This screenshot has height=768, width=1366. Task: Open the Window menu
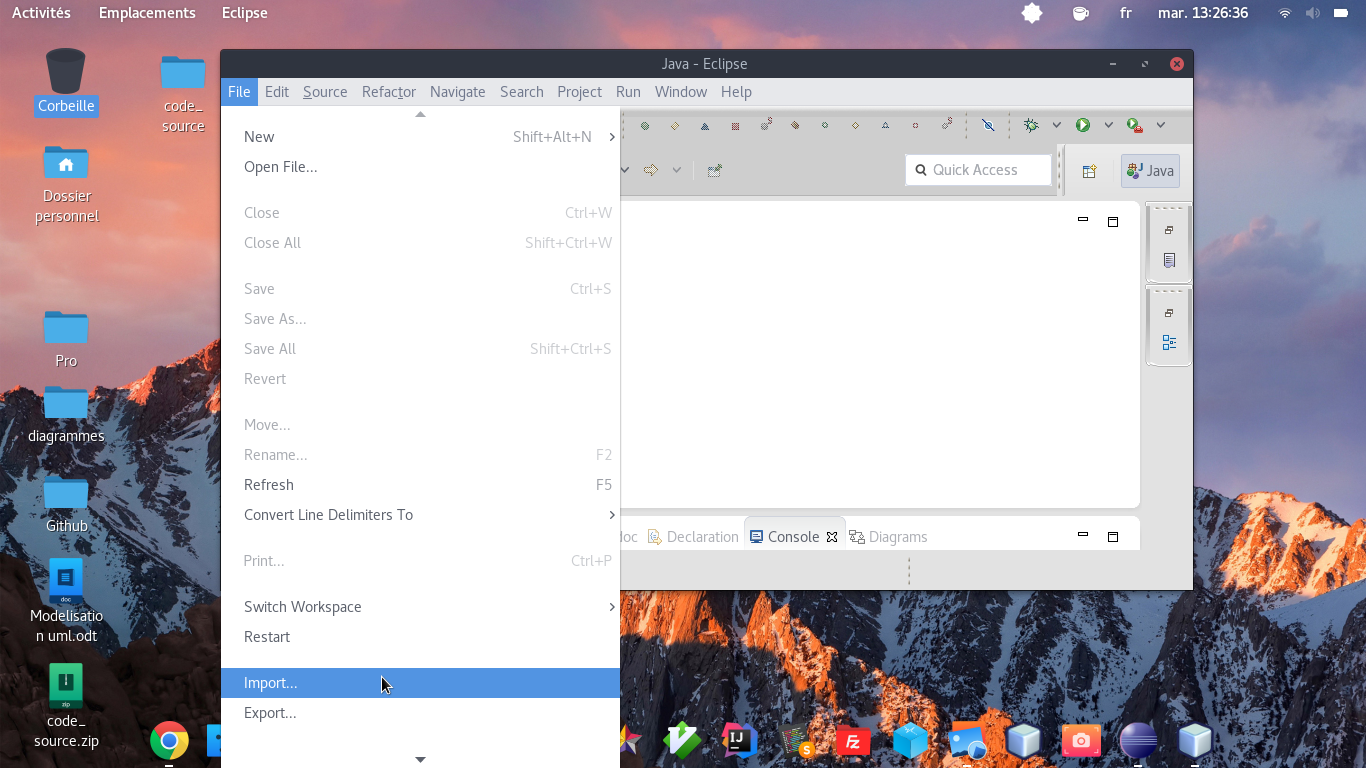coord(681,92)
